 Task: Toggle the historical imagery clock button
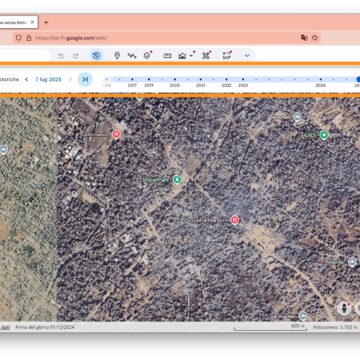pyautogui.click(x=96, y=56)
